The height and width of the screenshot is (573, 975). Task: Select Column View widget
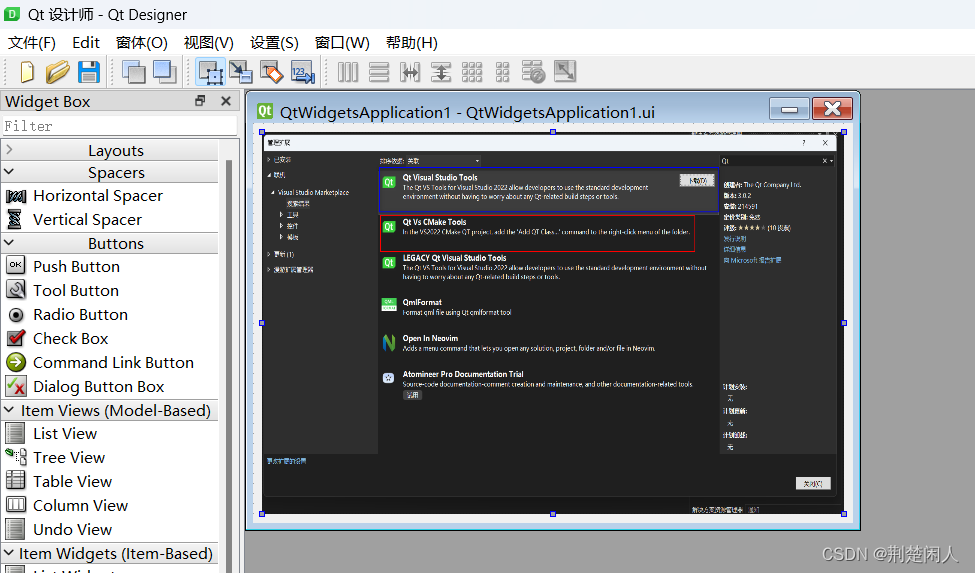[80, 506]
